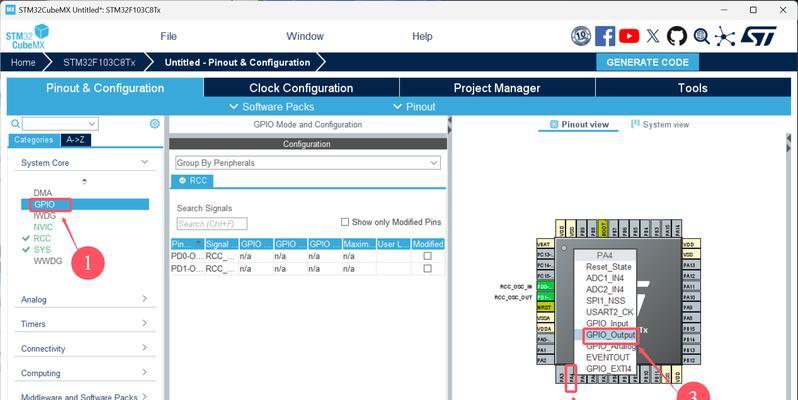Select the green PD1 pin on chip

coord(545,297)
